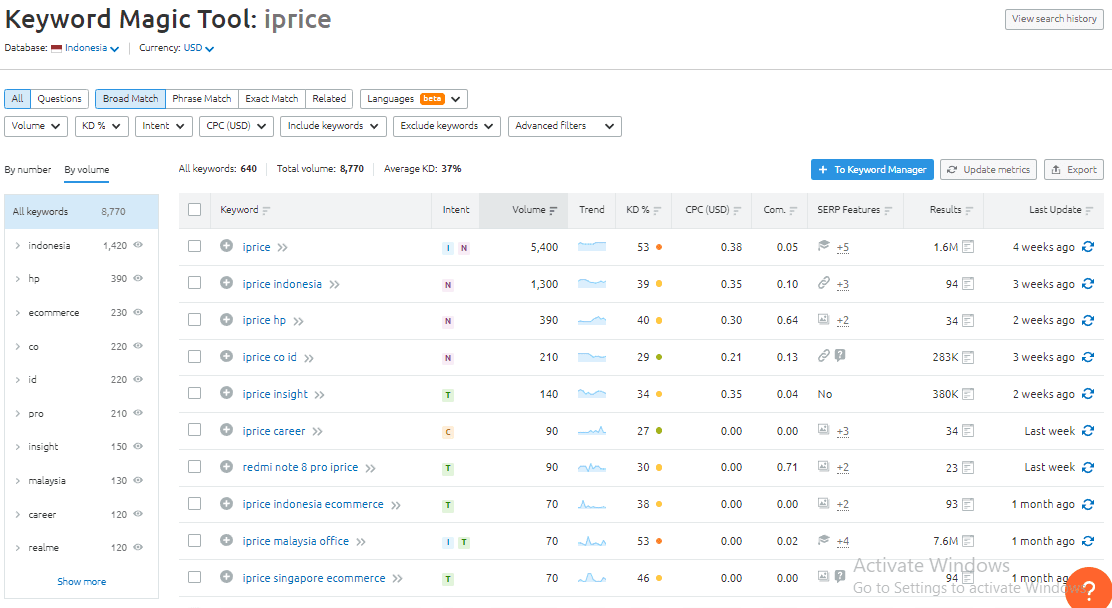This screenshot has width=1112, height=608.
Task: Add 'iprice indonesia' with plus icon
Action: (226, 283)
